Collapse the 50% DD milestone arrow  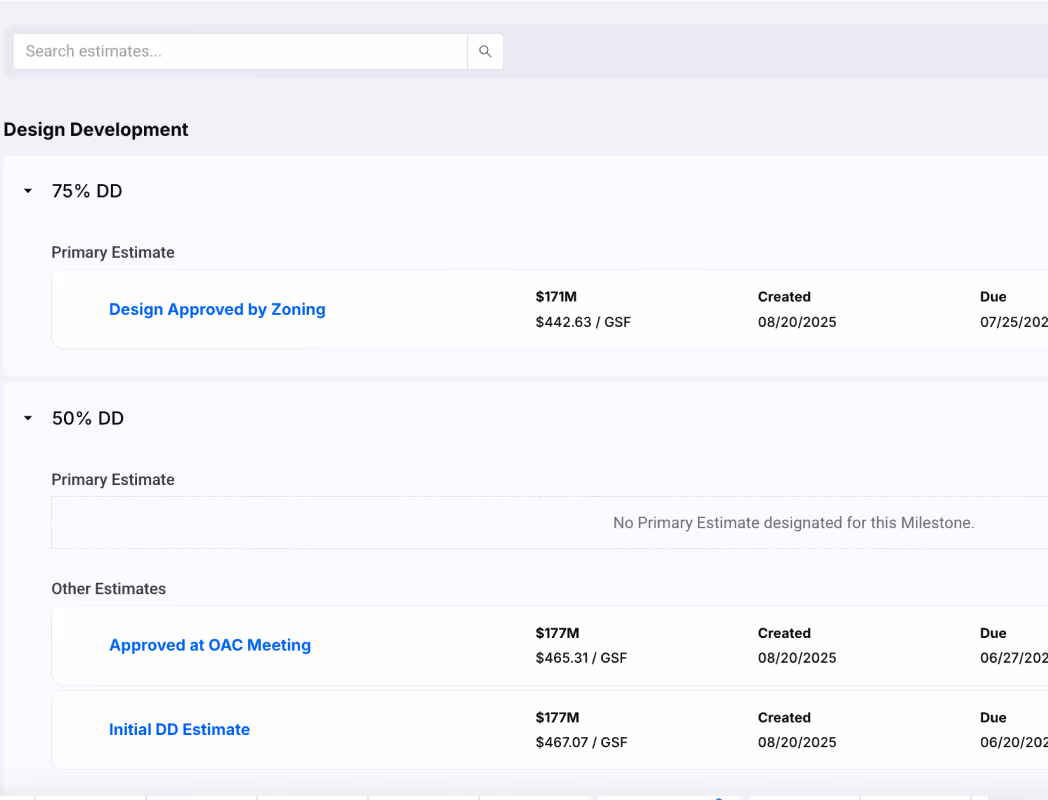28,418
